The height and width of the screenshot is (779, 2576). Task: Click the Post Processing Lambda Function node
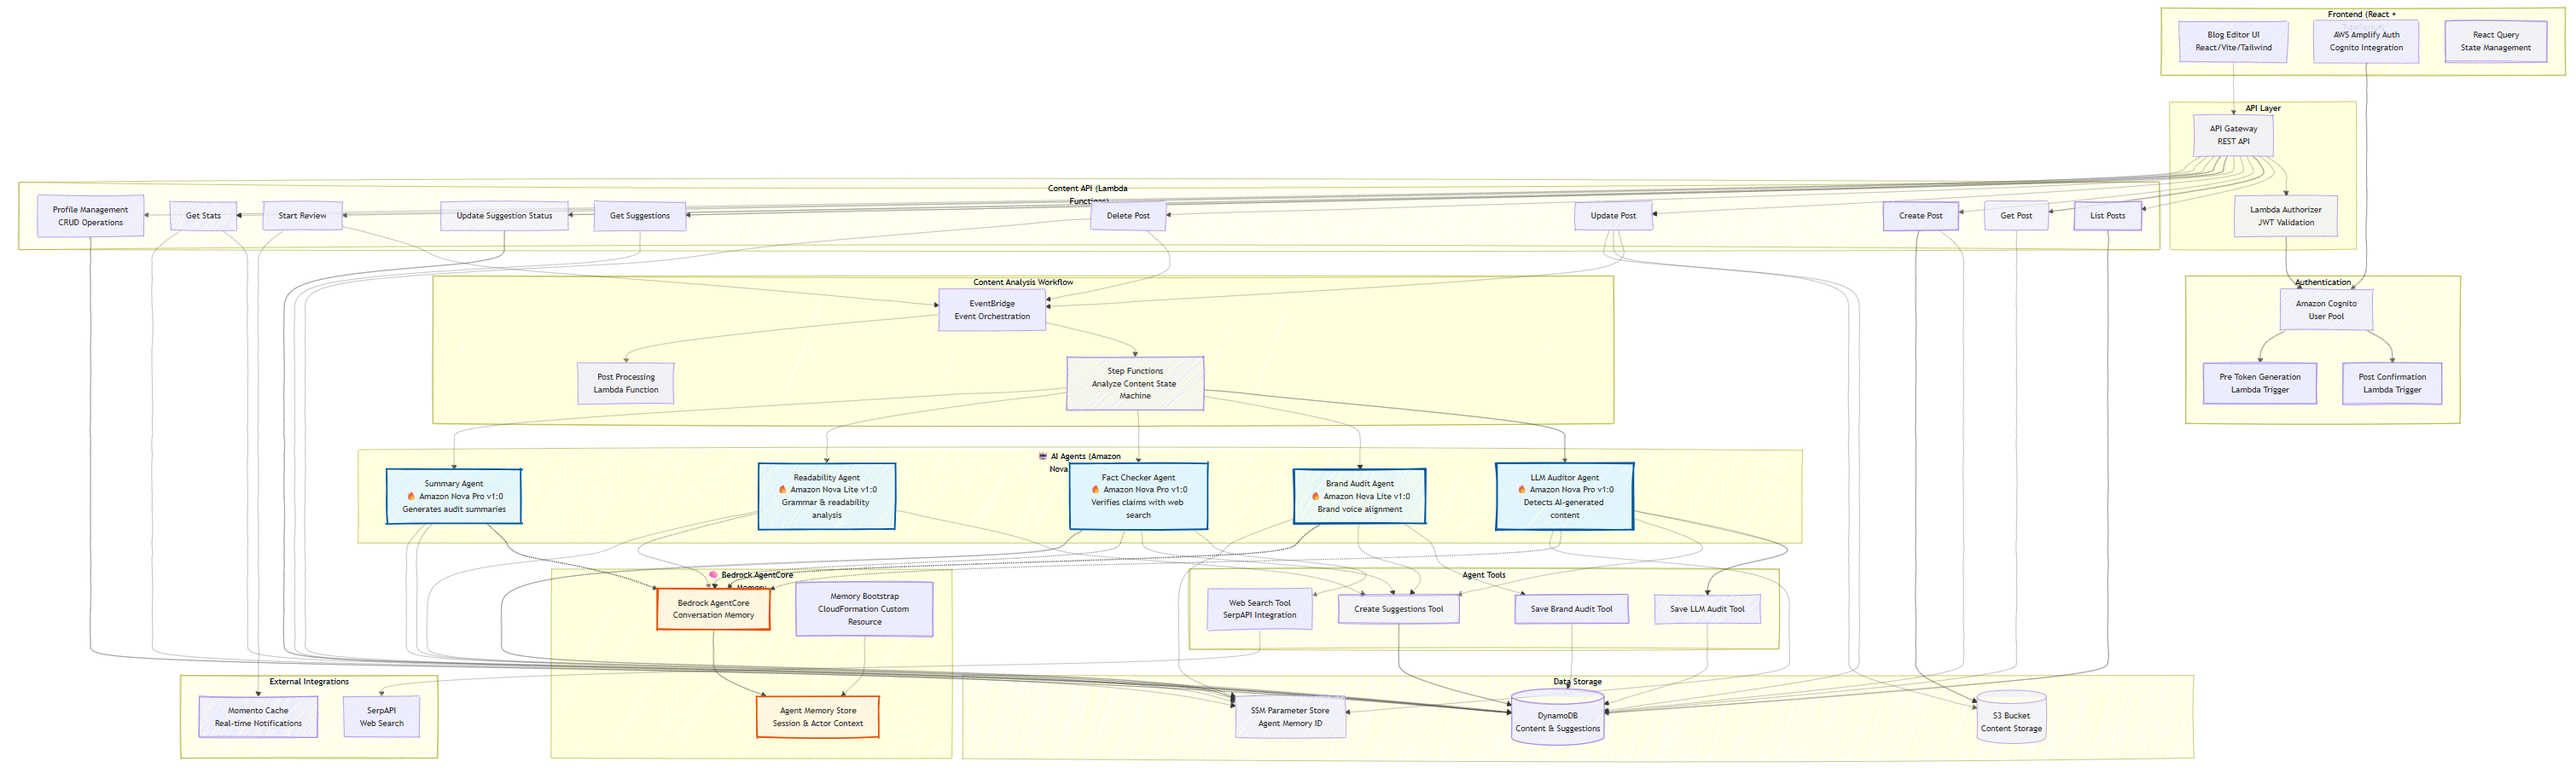click(625, 383)
